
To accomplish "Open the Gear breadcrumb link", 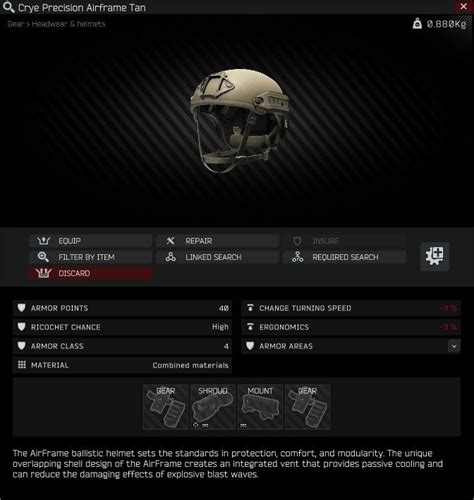I will pos(15,24).
